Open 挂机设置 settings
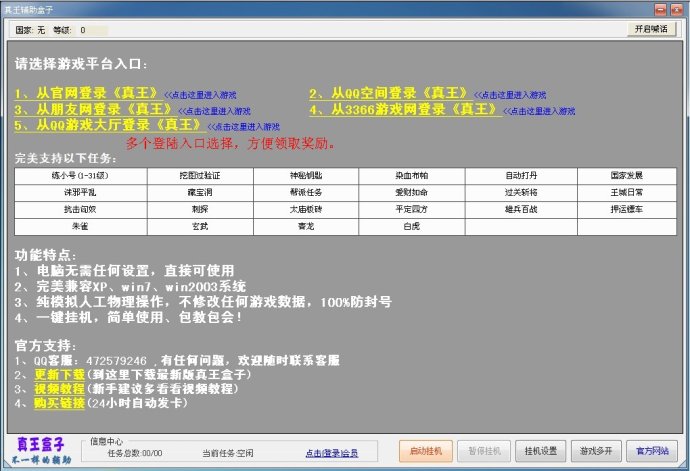This screenshot has width=690, height=471. (541, 451)
